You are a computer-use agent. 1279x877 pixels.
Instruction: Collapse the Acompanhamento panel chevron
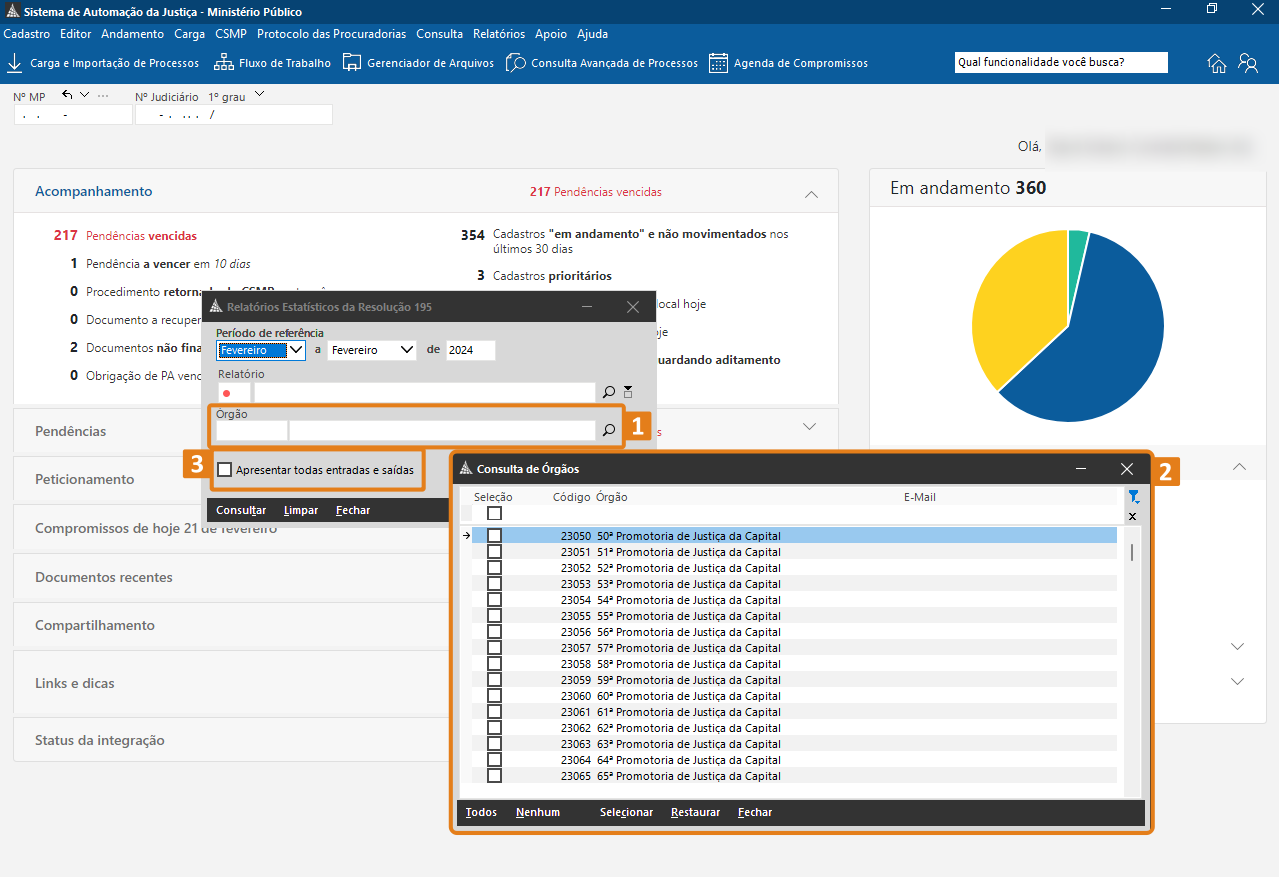point(811,193)
